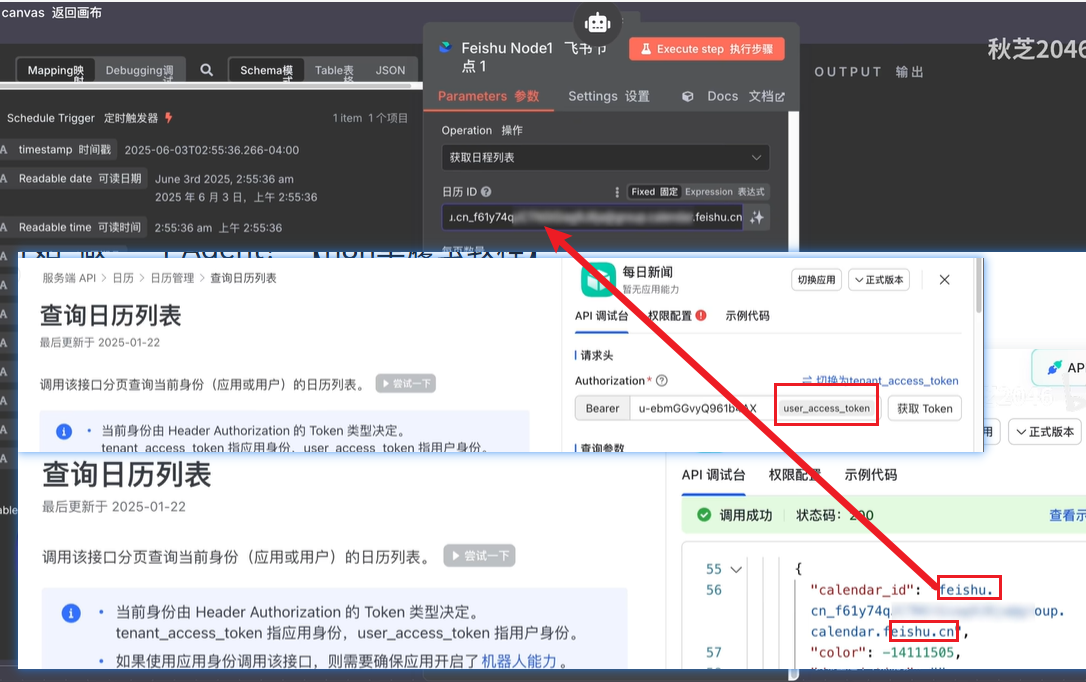Close the 每日新闻 API debug panel
1086x682 pixels.
pos(945,280)
